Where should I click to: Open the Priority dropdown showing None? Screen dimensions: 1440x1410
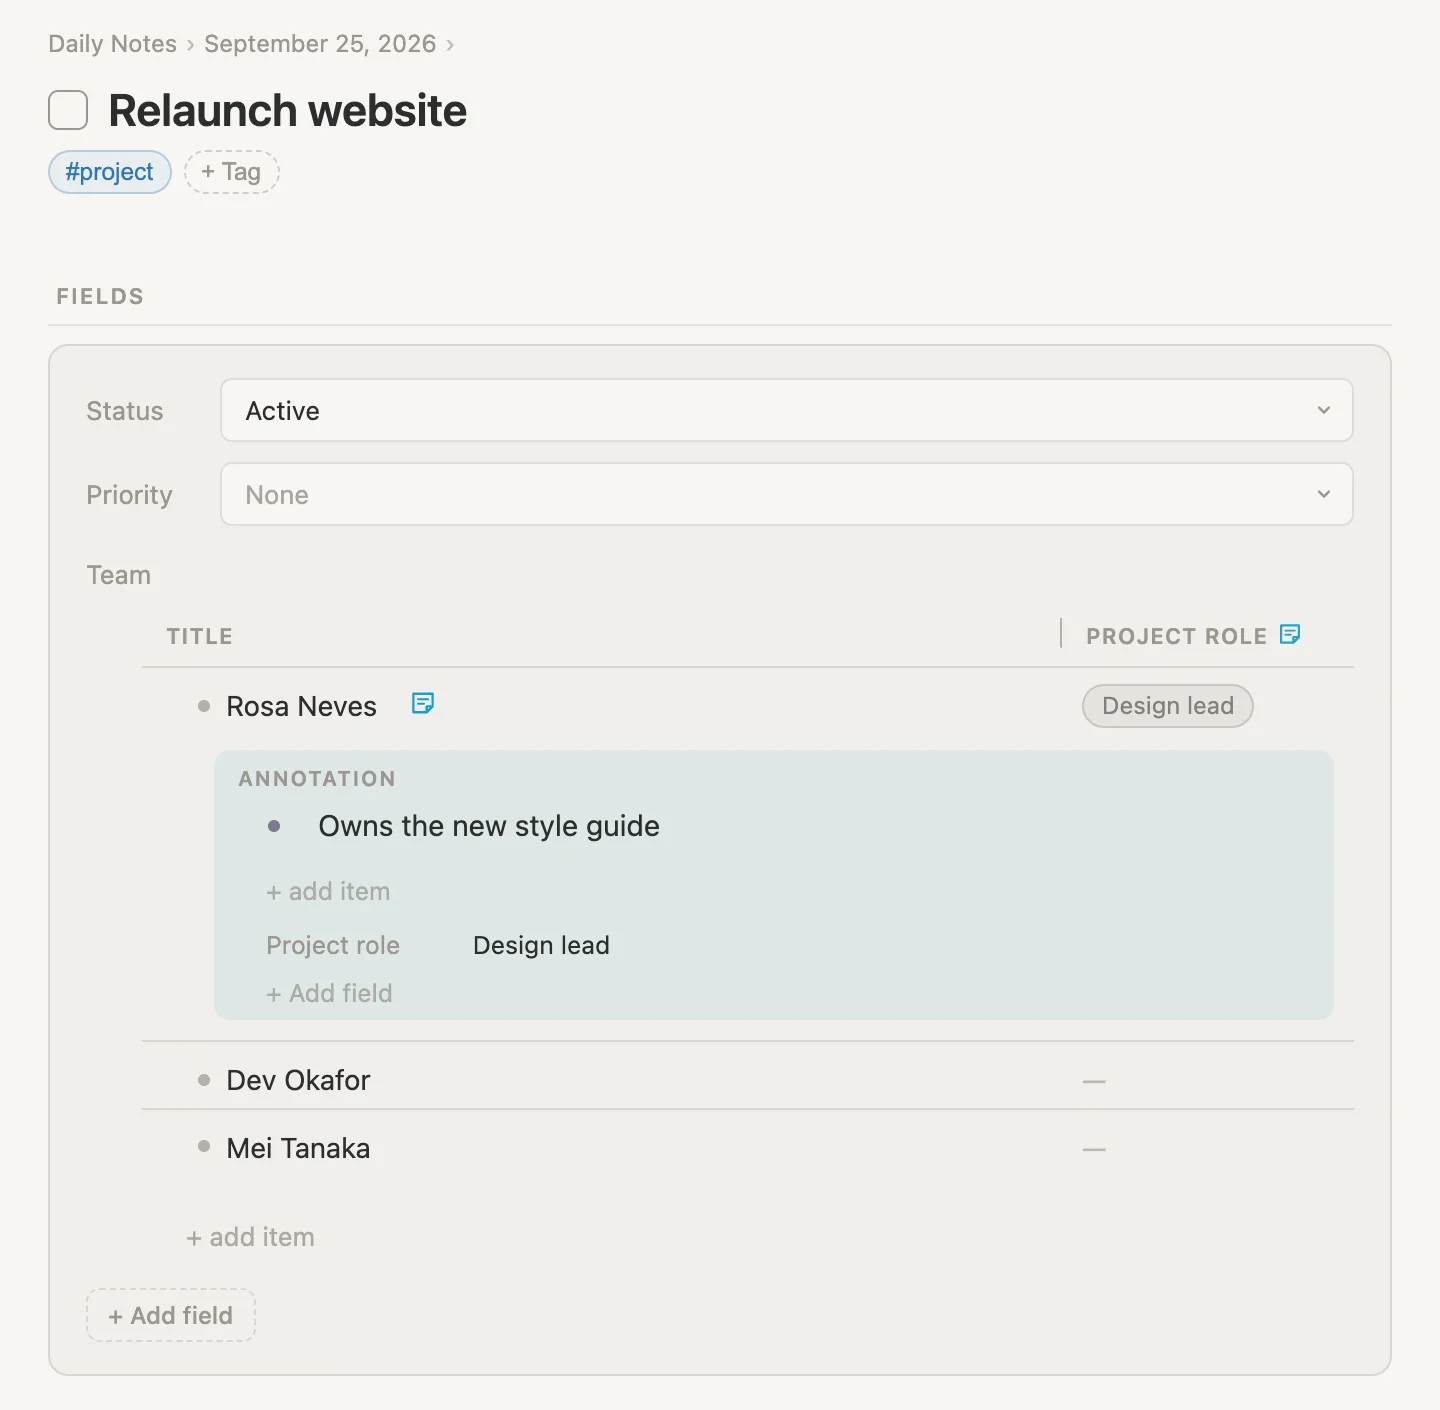(786, 494)
